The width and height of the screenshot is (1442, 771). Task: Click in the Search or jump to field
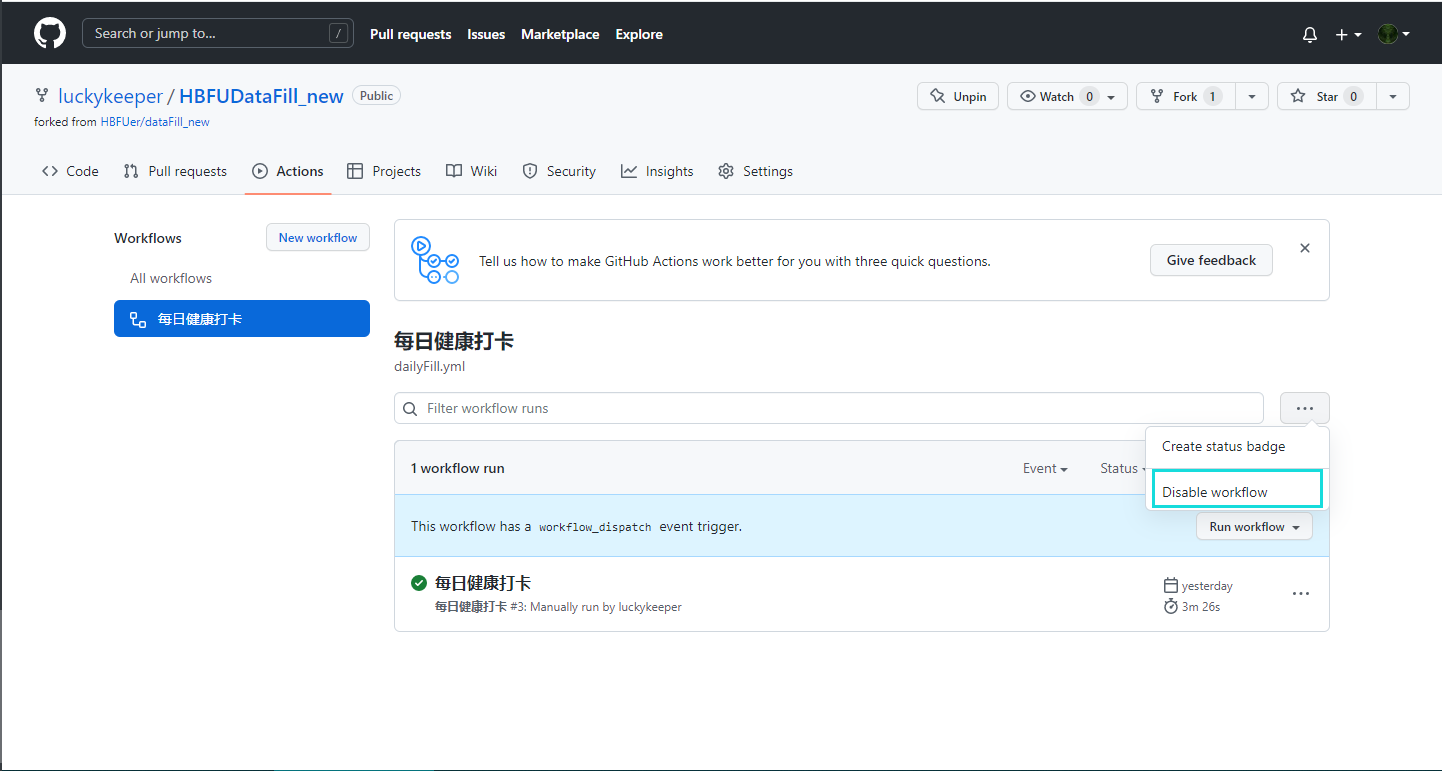coord(218,33)
